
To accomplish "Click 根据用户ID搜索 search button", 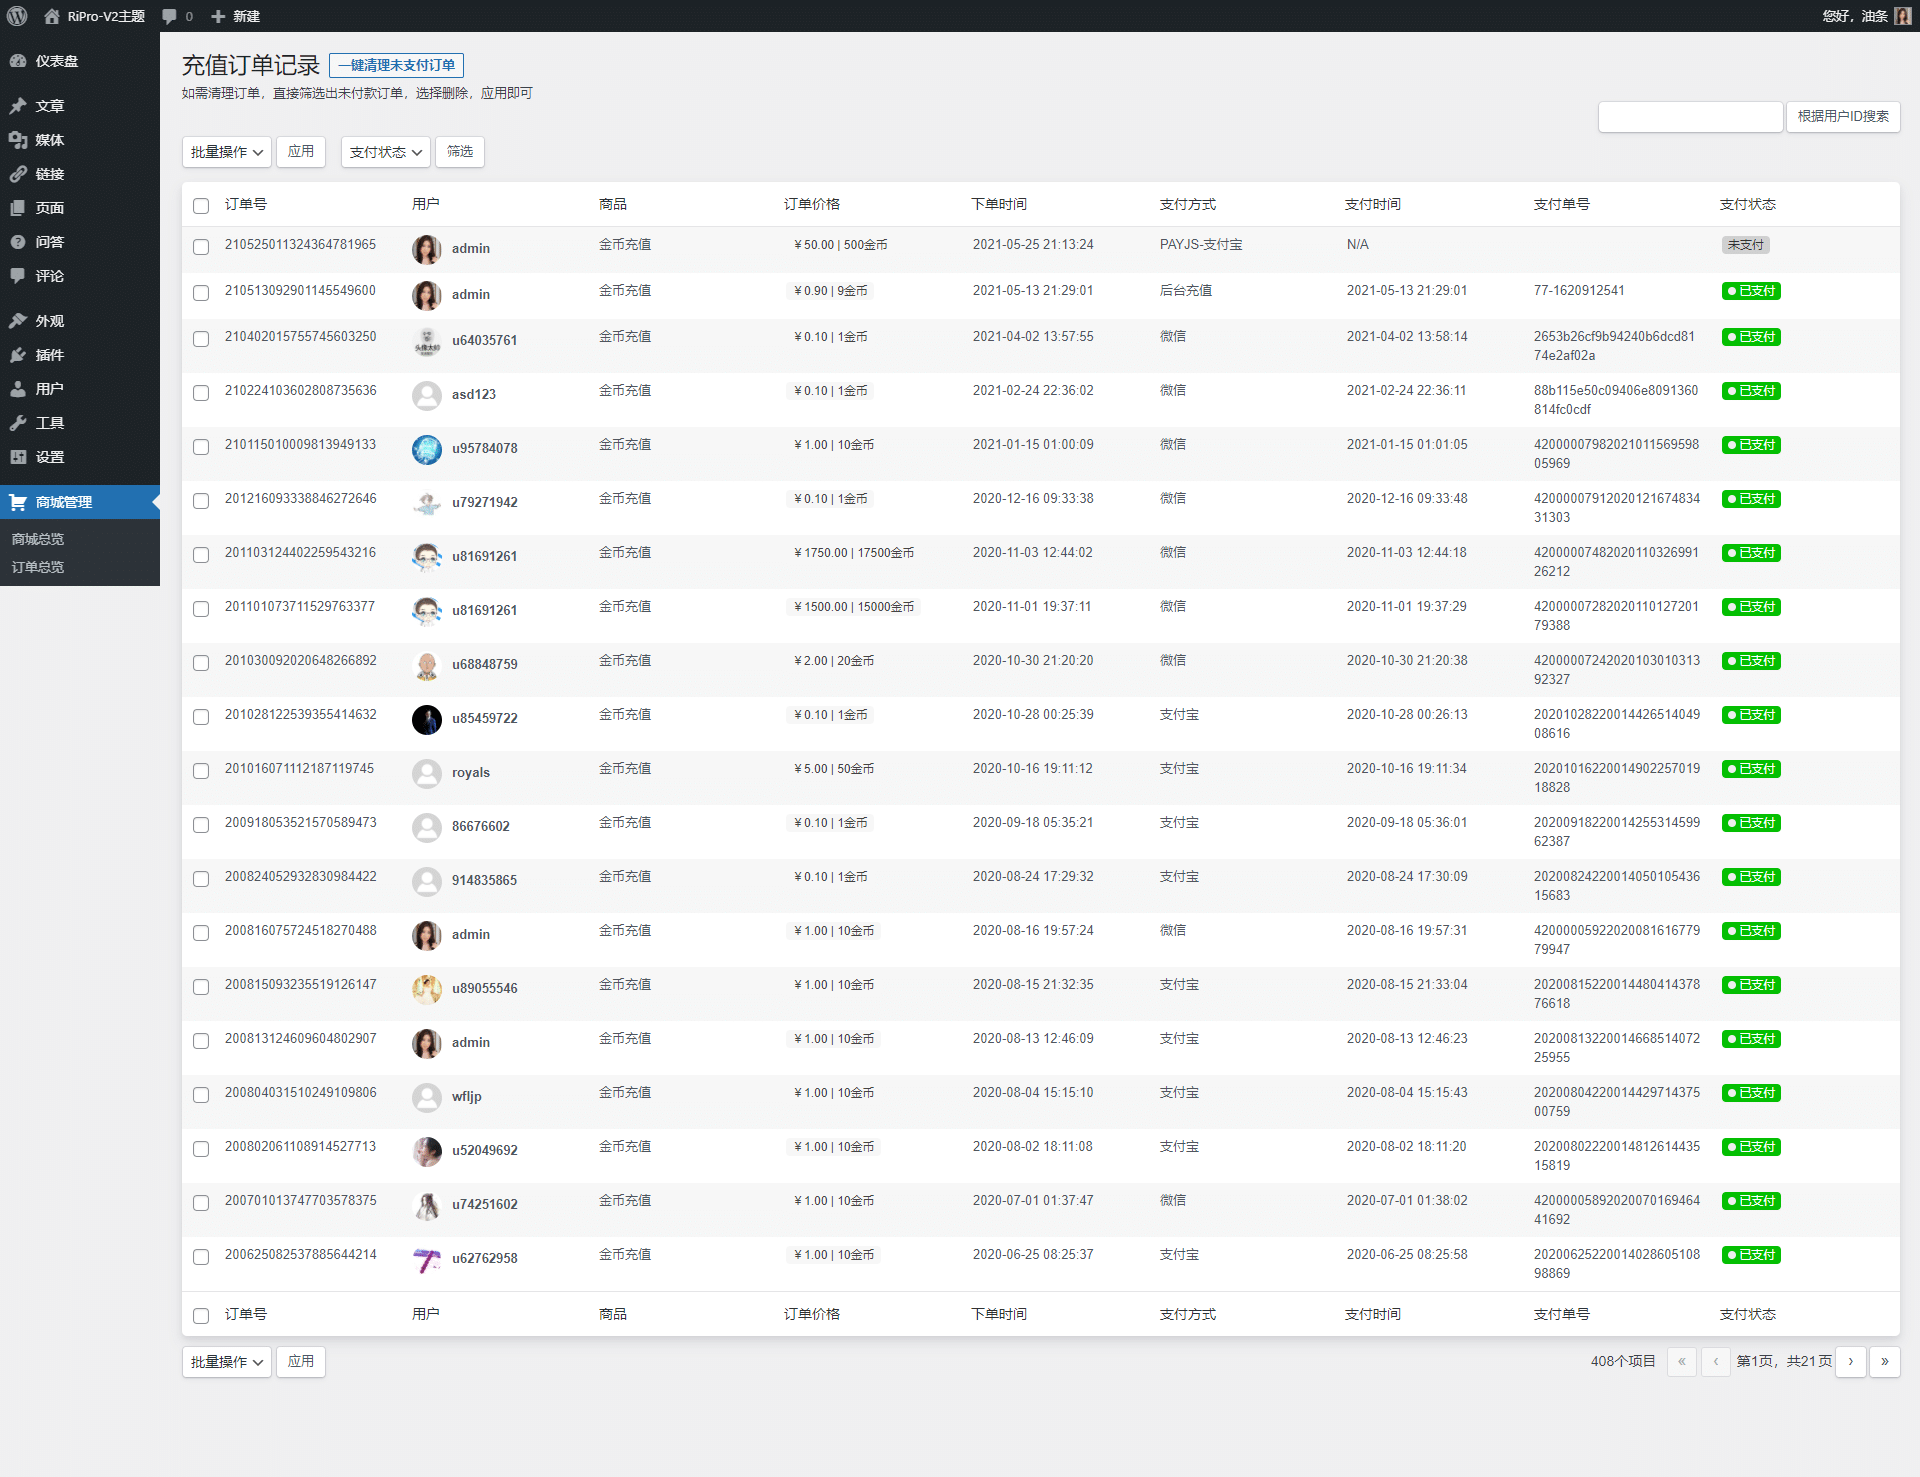I will (x=1843, y=116).
